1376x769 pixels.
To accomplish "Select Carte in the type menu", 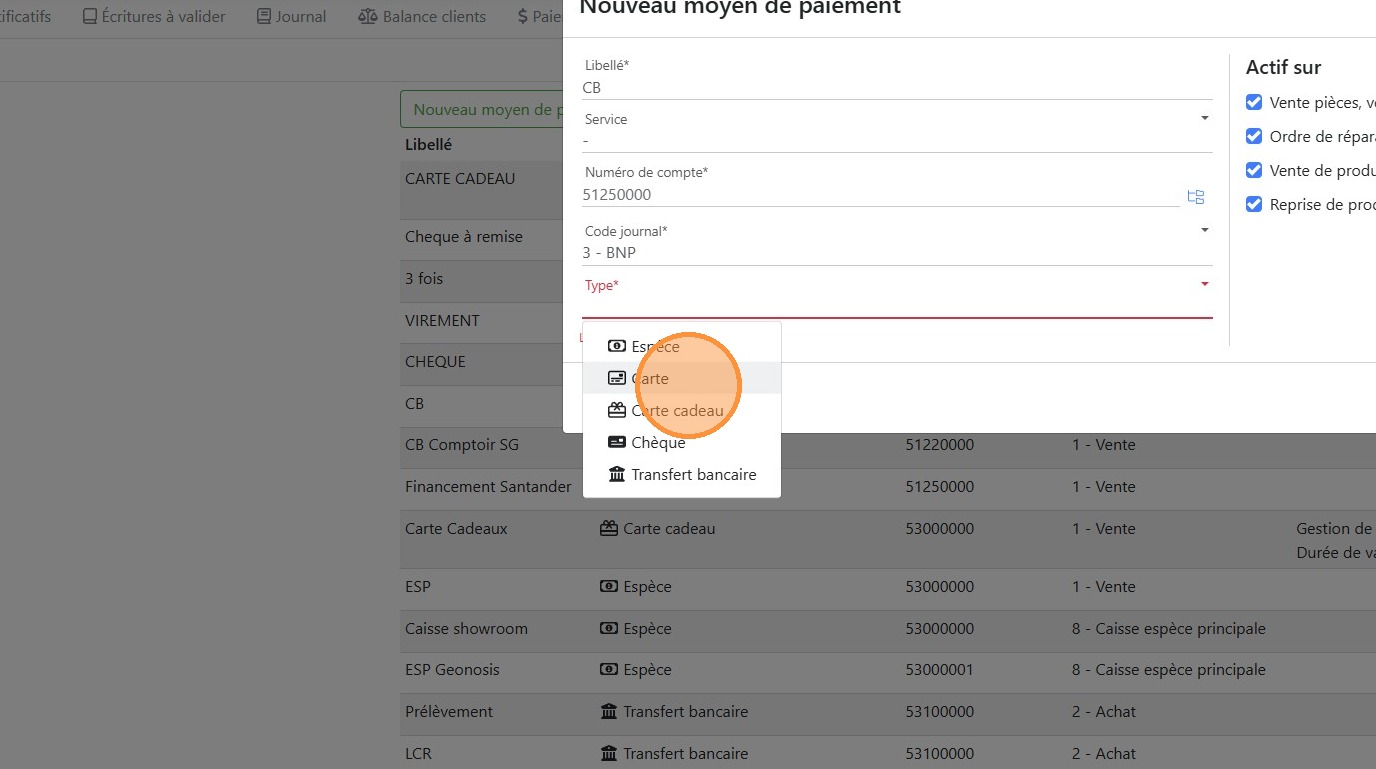I will (x=650, y=379).
